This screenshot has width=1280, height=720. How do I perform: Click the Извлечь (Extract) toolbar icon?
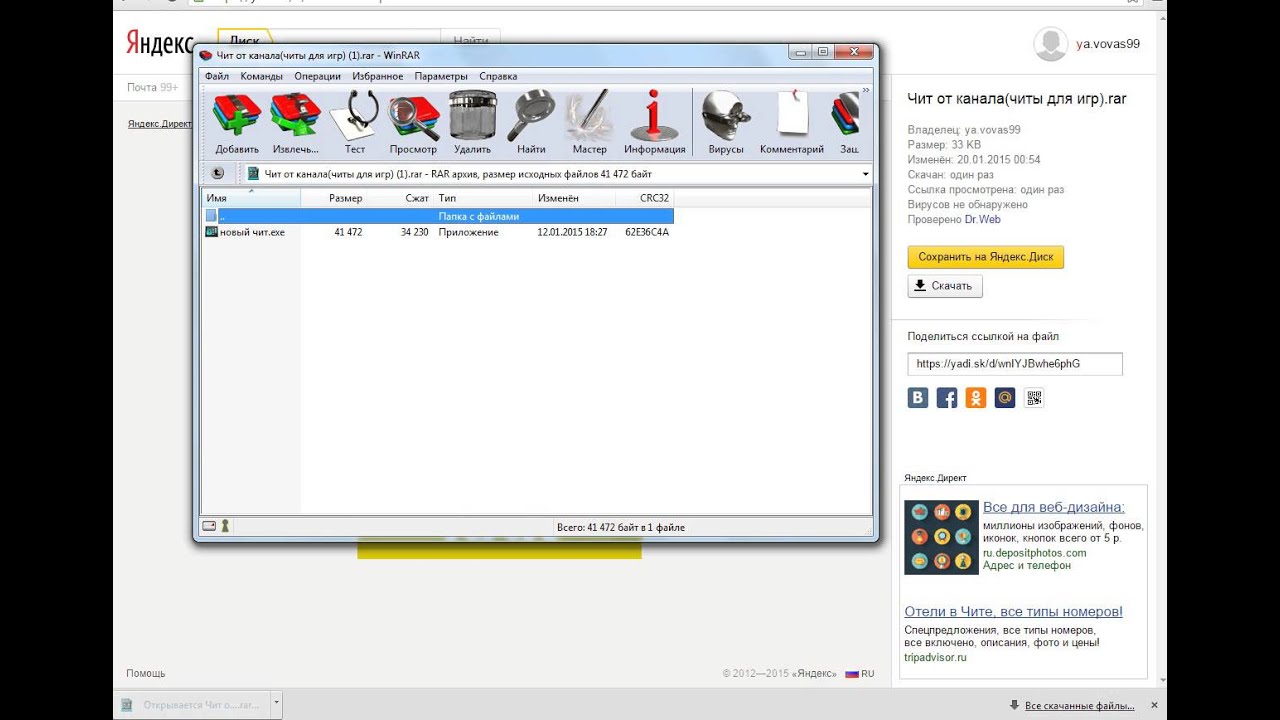click(x=296, y=122)
